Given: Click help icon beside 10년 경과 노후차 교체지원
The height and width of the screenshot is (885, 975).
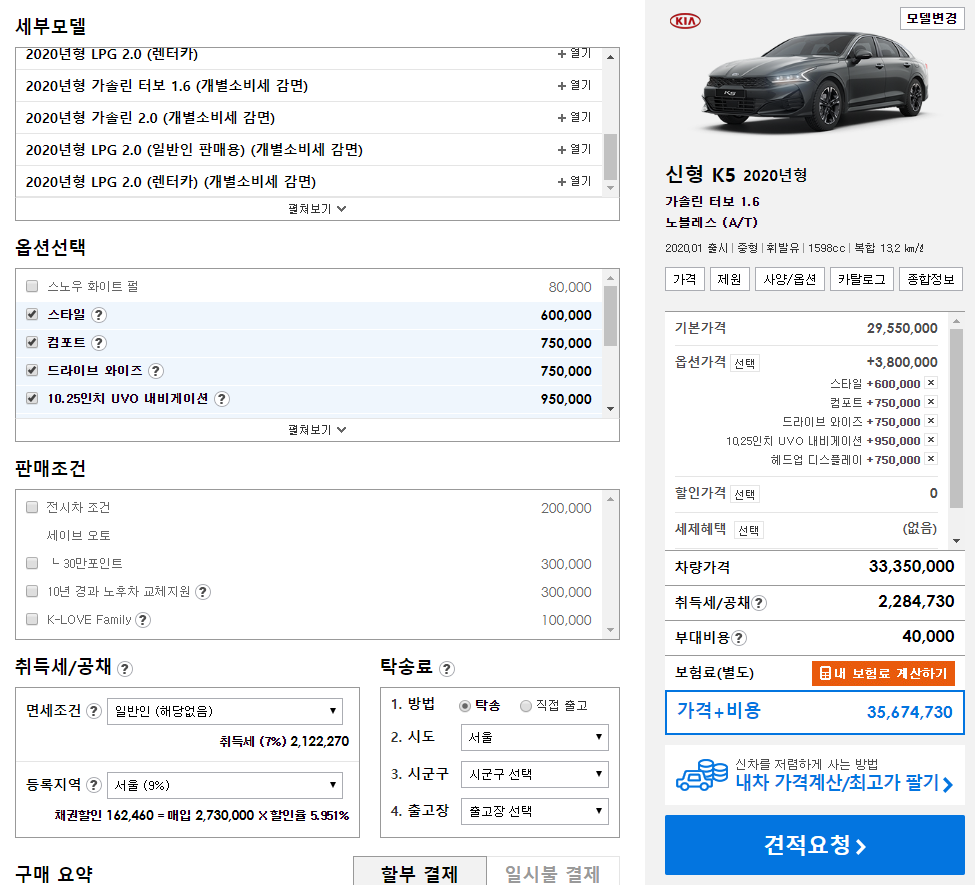Looking at the screenshot, I should 203,591.
